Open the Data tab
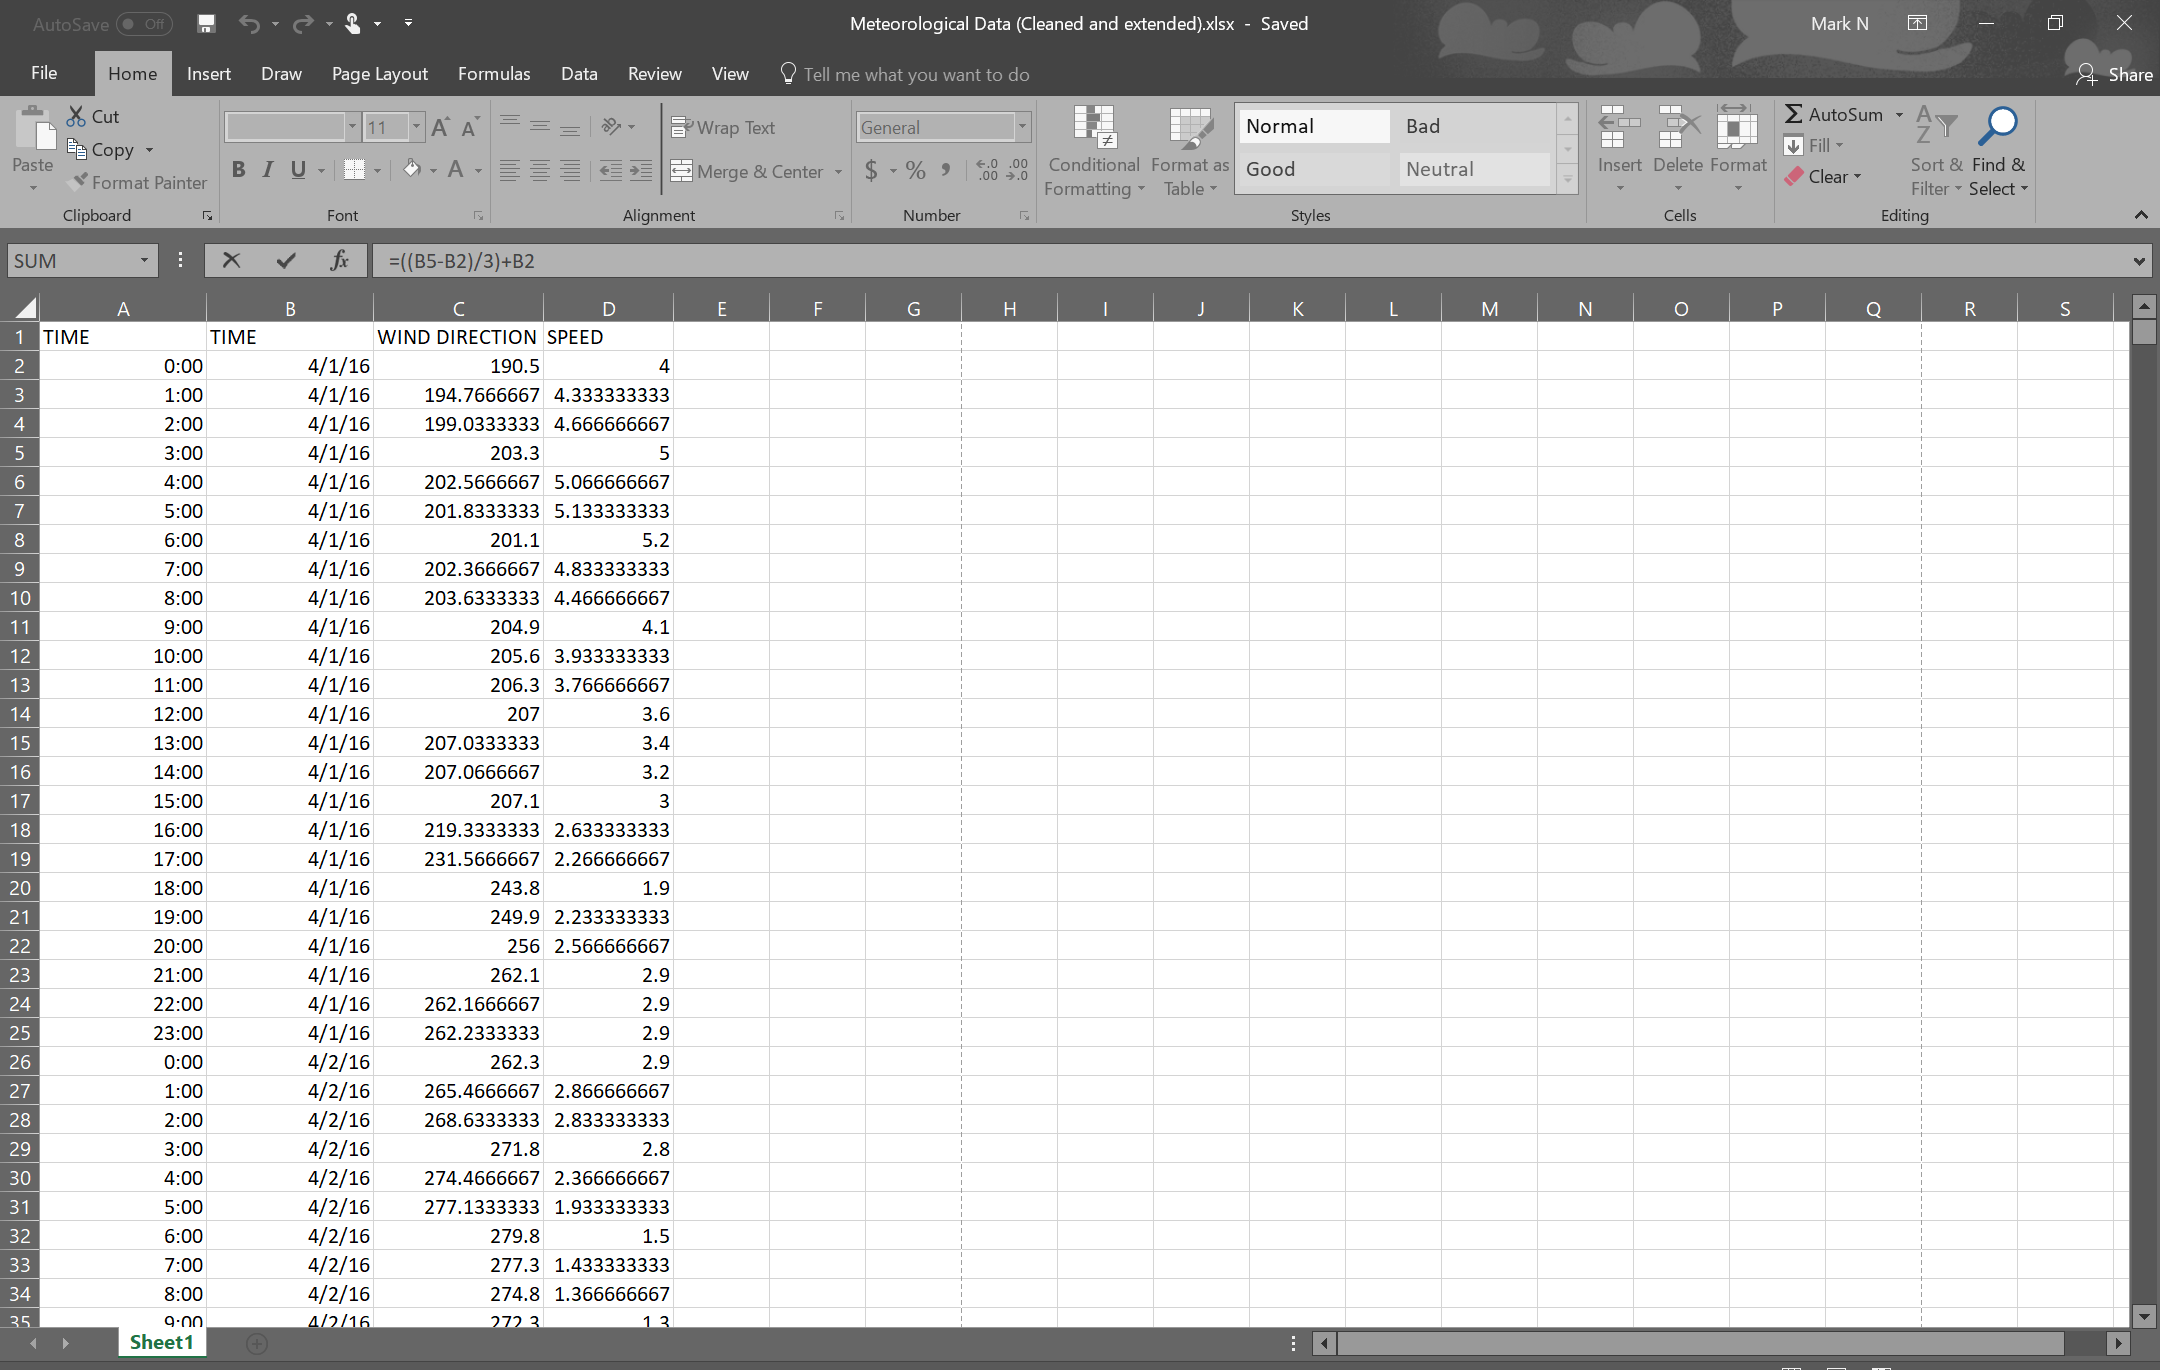2160x1370 pixels. tap(579, 73)
